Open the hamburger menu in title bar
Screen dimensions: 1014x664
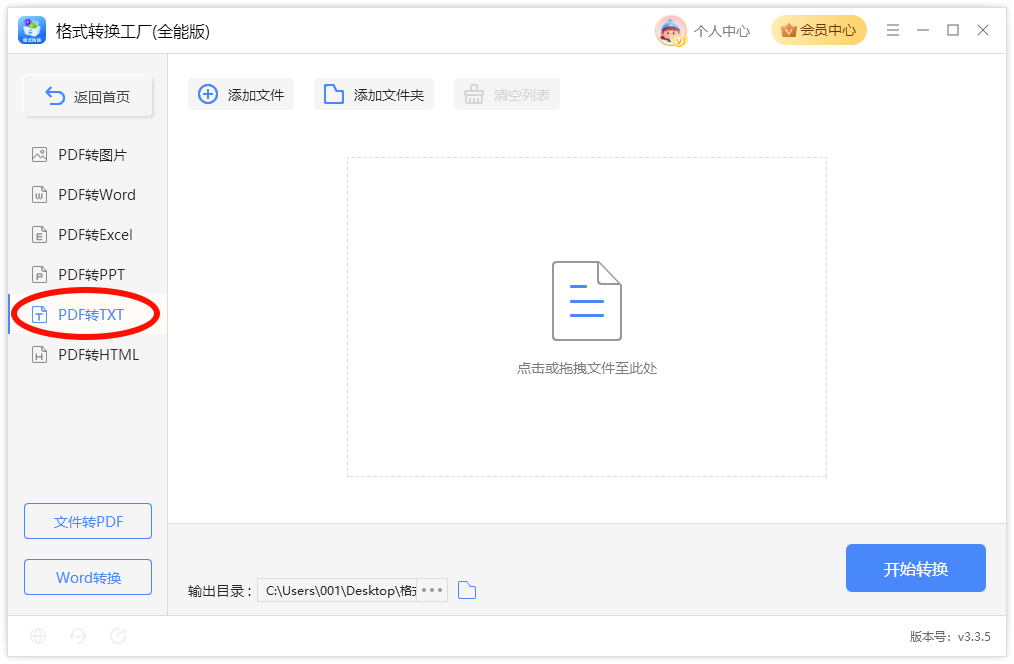click(892, 30)
